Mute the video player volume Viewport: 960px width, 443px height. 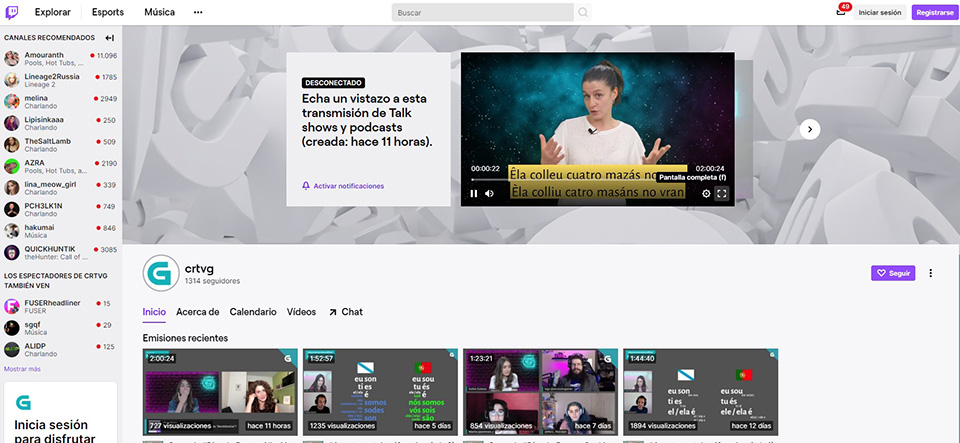pos(490,193)
